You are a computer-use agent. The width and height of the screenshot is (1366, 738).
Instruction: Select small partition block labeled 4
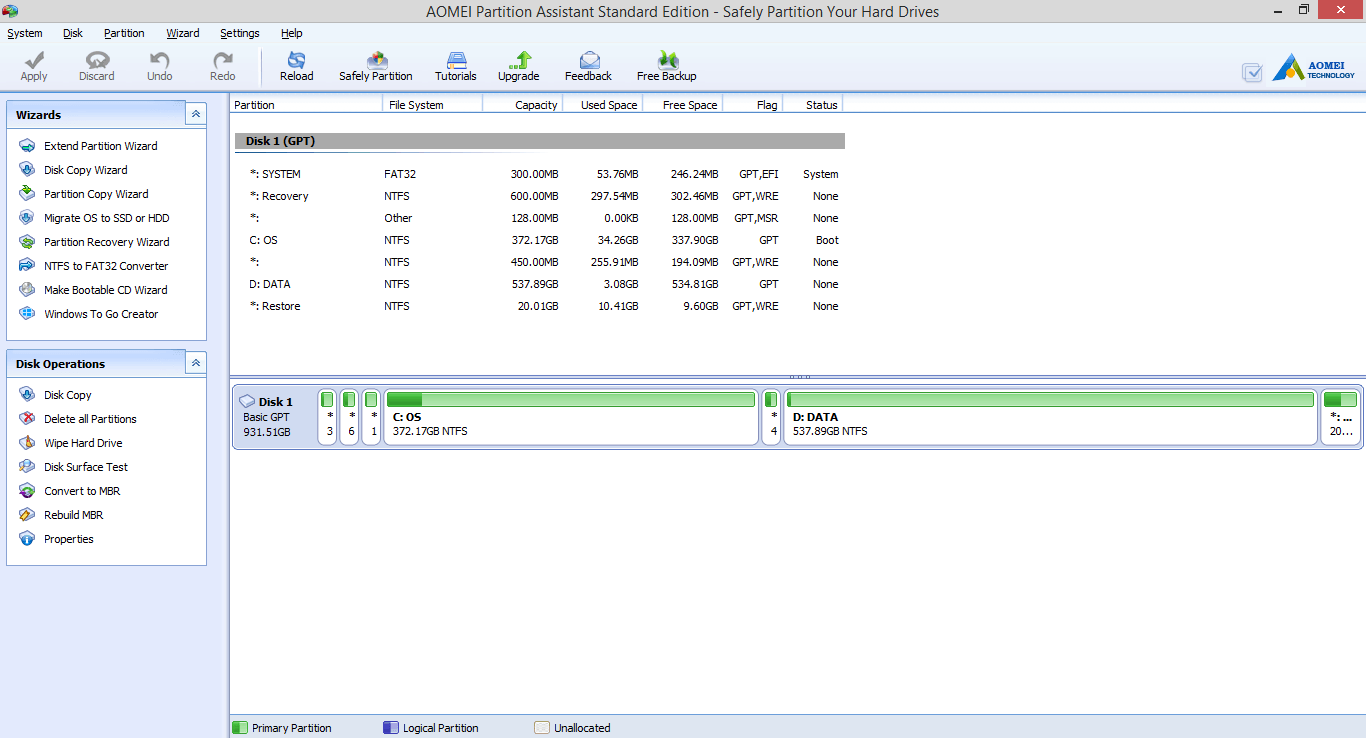point(771,416)
